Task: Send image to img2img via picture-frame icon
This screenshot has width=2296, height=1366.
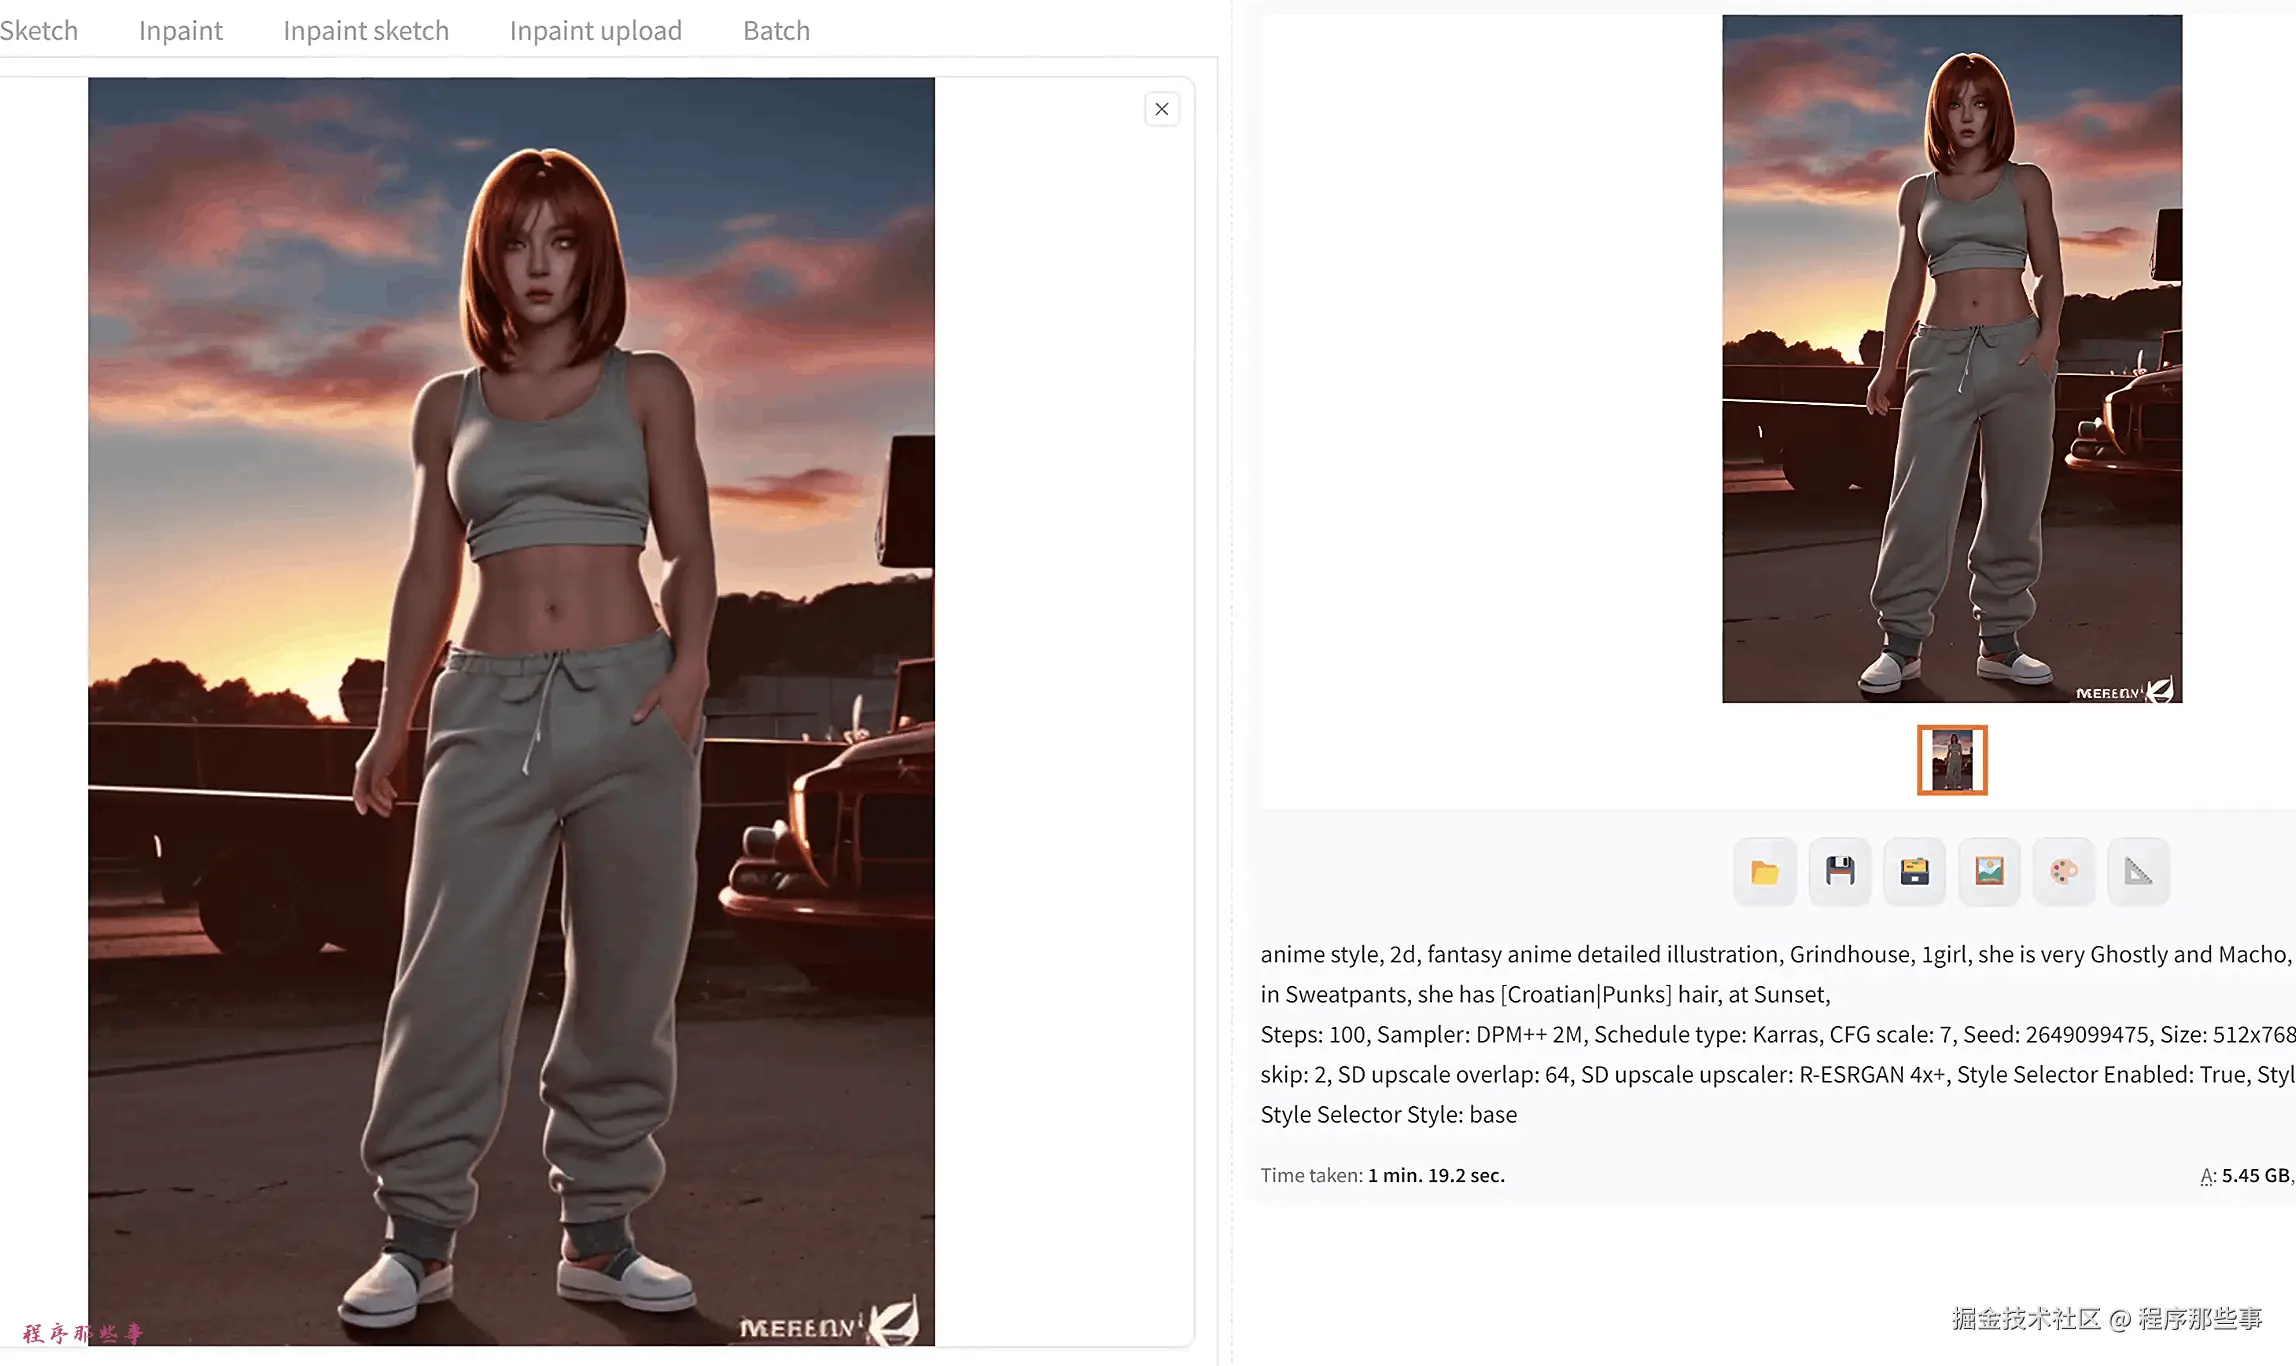Action: coord(1989,872)
